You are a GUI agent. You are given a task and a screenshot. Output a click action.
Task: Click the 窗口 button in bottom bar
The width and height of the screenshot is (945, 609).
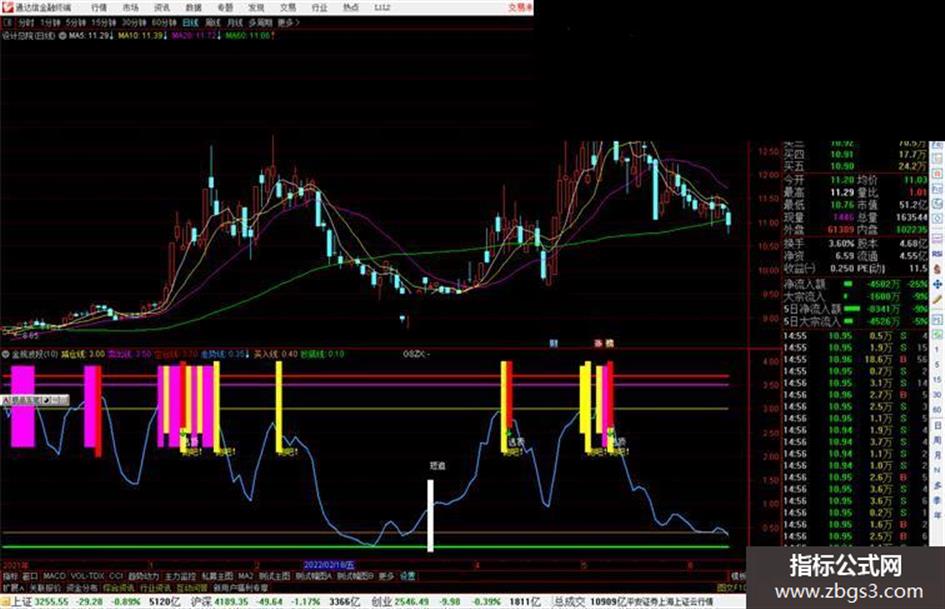(30, 576)
